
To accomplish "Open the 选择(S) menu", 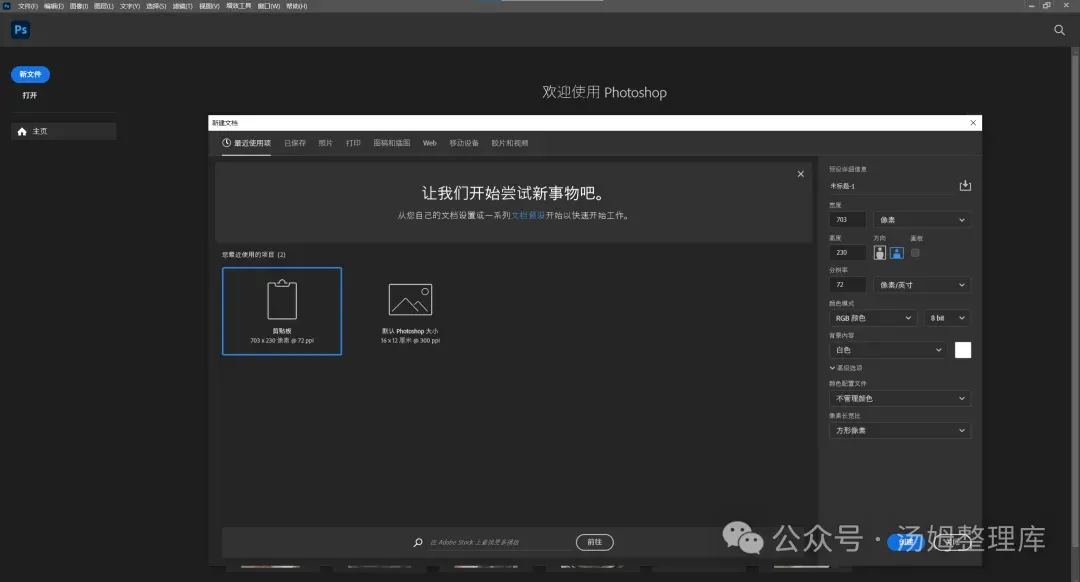I will tap(156, 6).
